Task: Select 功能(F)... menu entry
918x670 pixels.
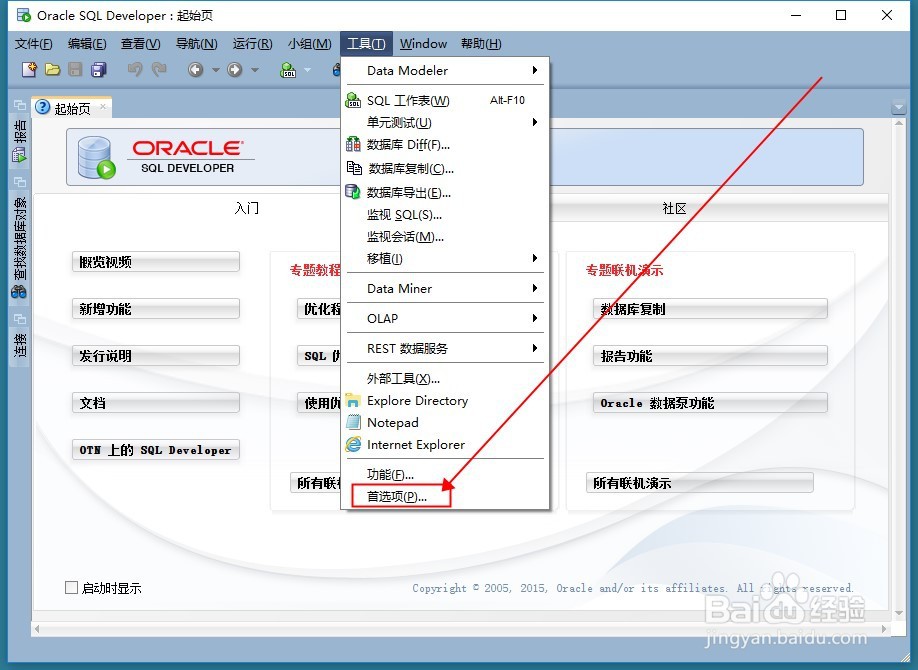Action: (445, 474)
